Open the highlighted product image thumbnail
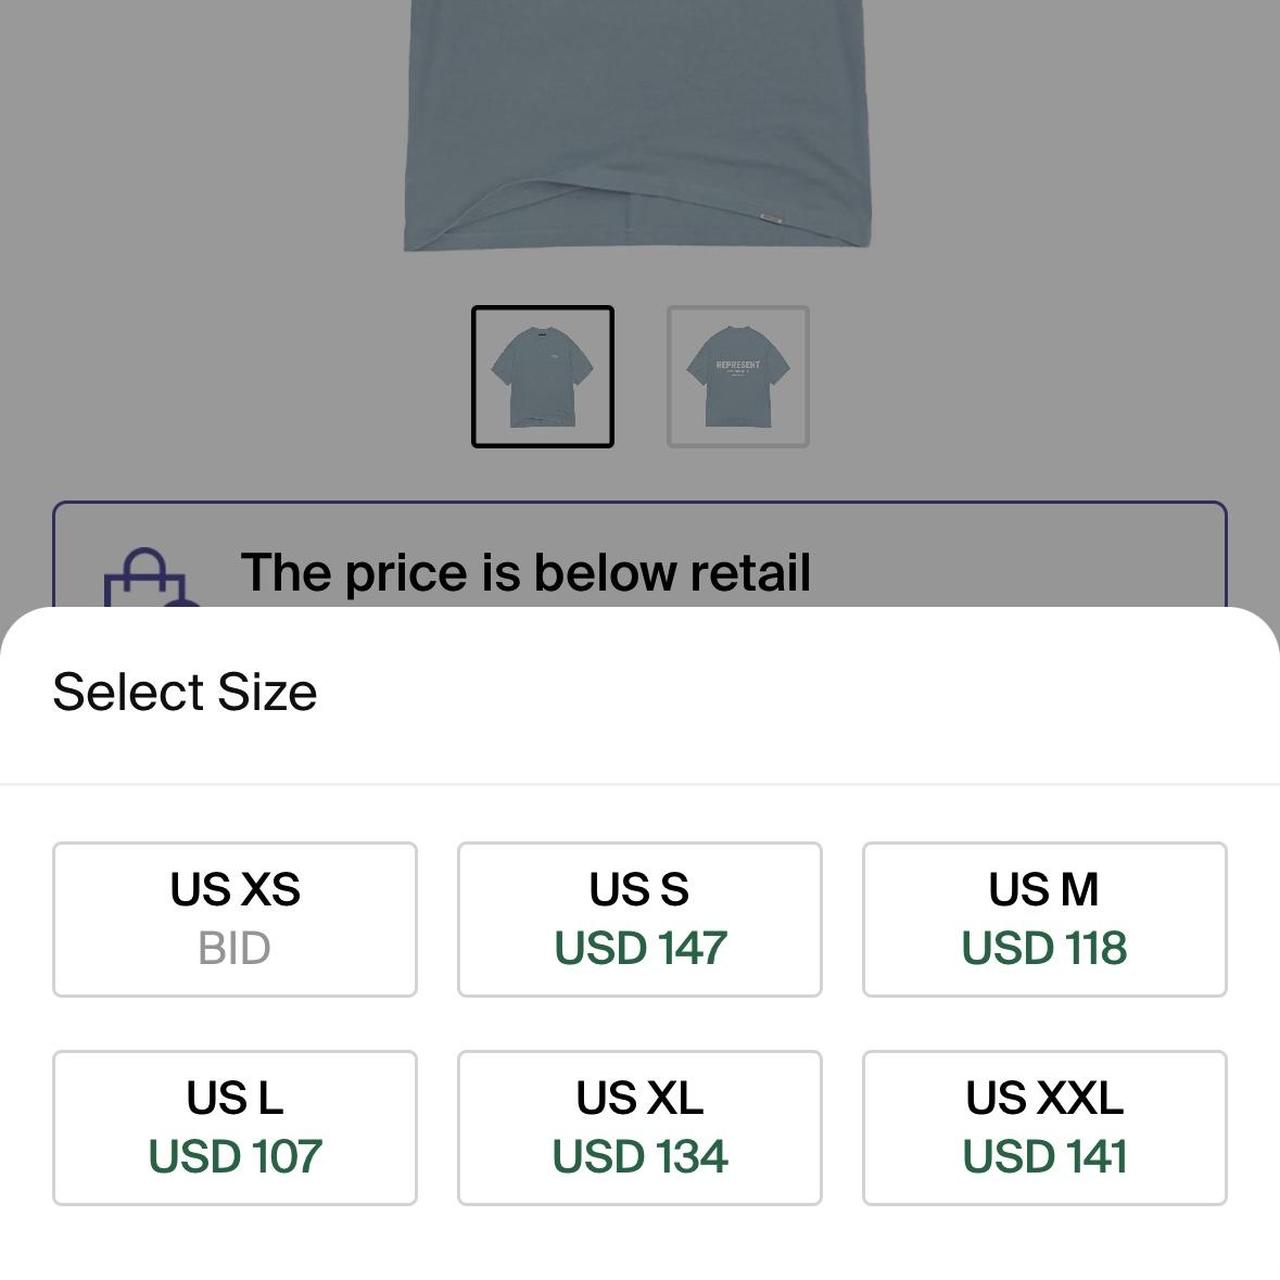 [x=543, y=377]
